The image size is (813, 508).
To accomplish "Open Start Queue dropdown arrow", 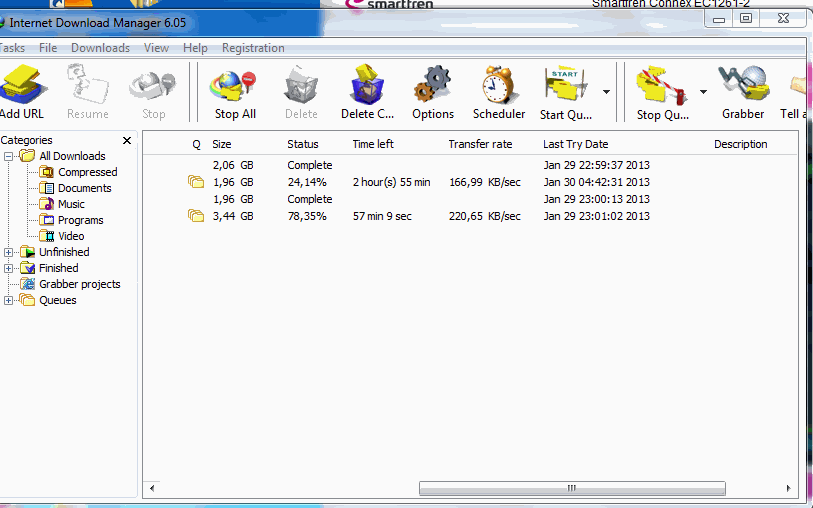I will tap(606, 92).
